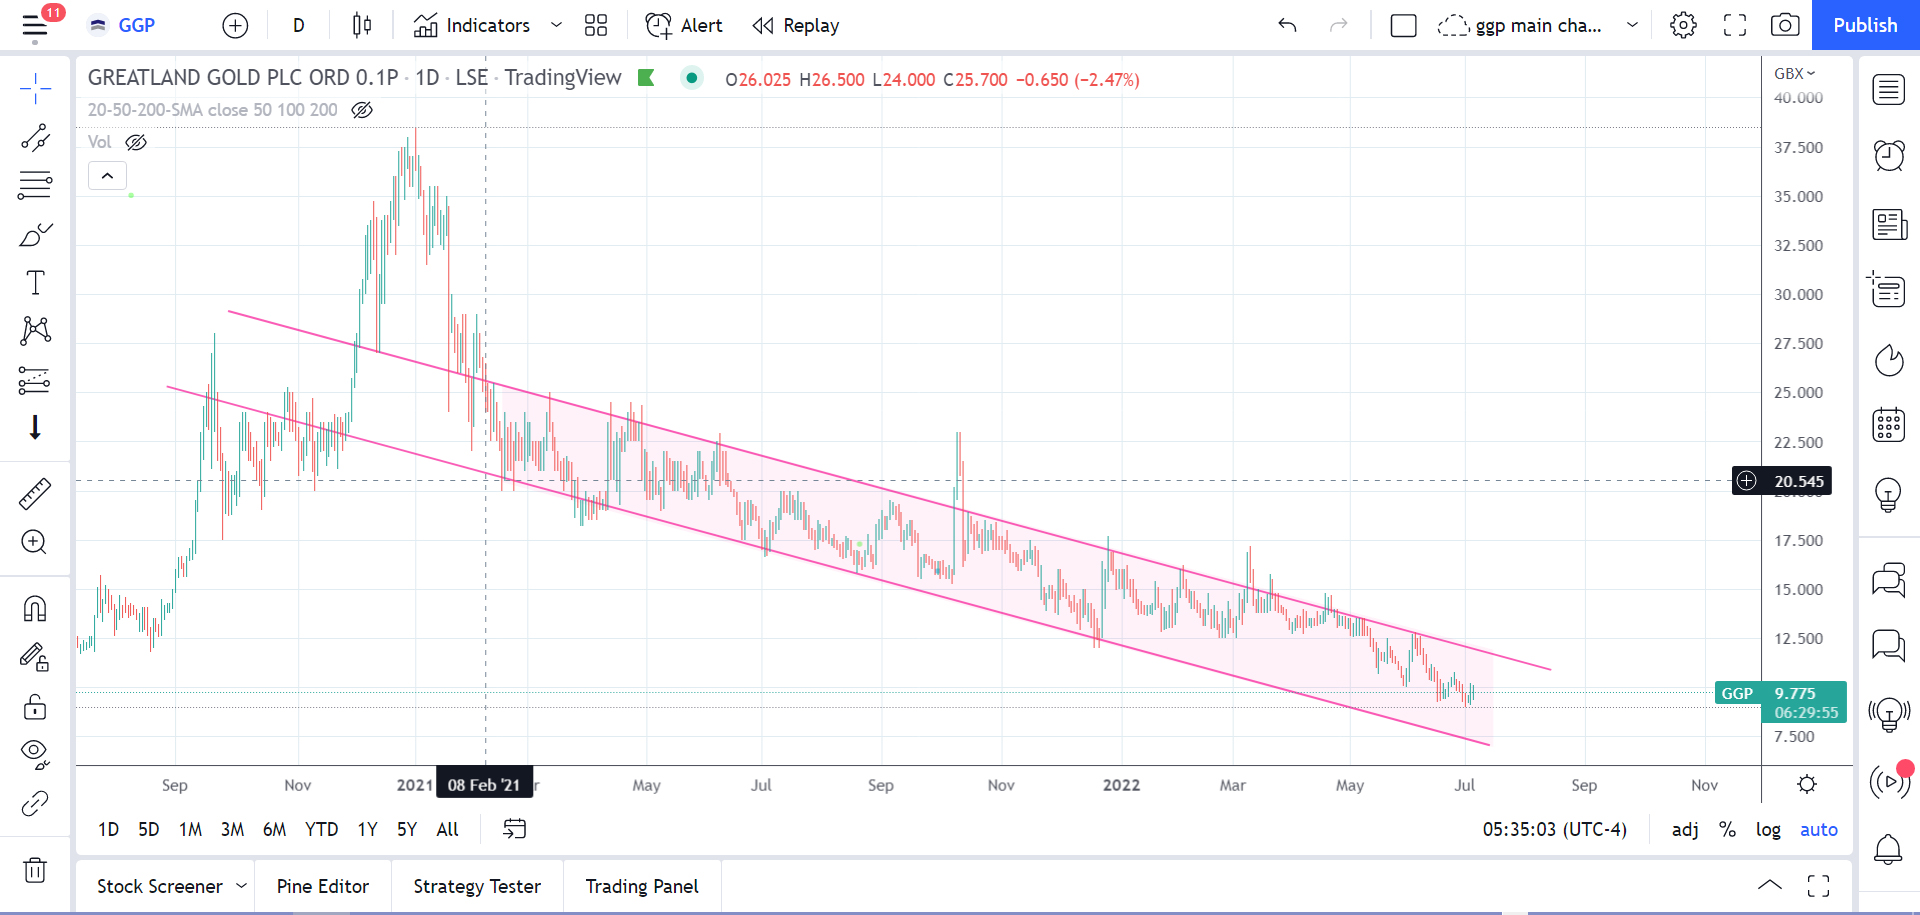Select the Text annotation tool
This screenshot has width=1920, height=915.
(35, 283)
